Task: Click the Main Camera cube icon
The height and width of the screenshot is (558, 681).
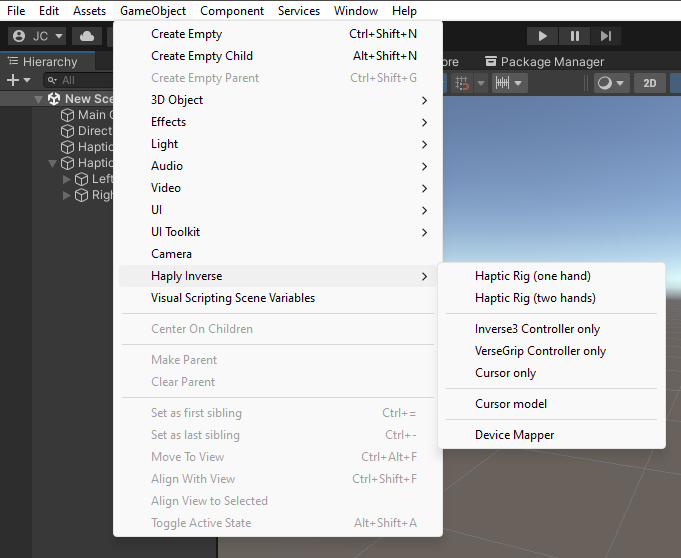Action: pos(67,115)
